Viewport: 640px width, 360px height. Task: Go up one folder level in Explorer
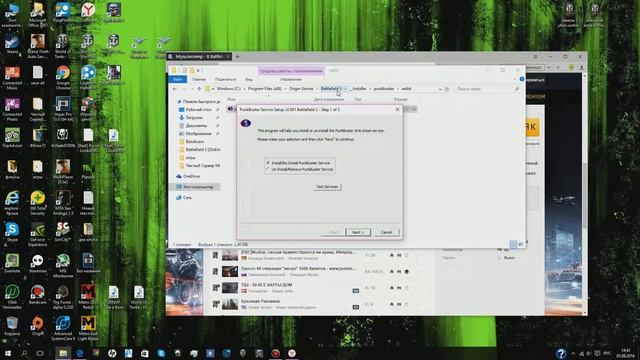pos(199,89)
